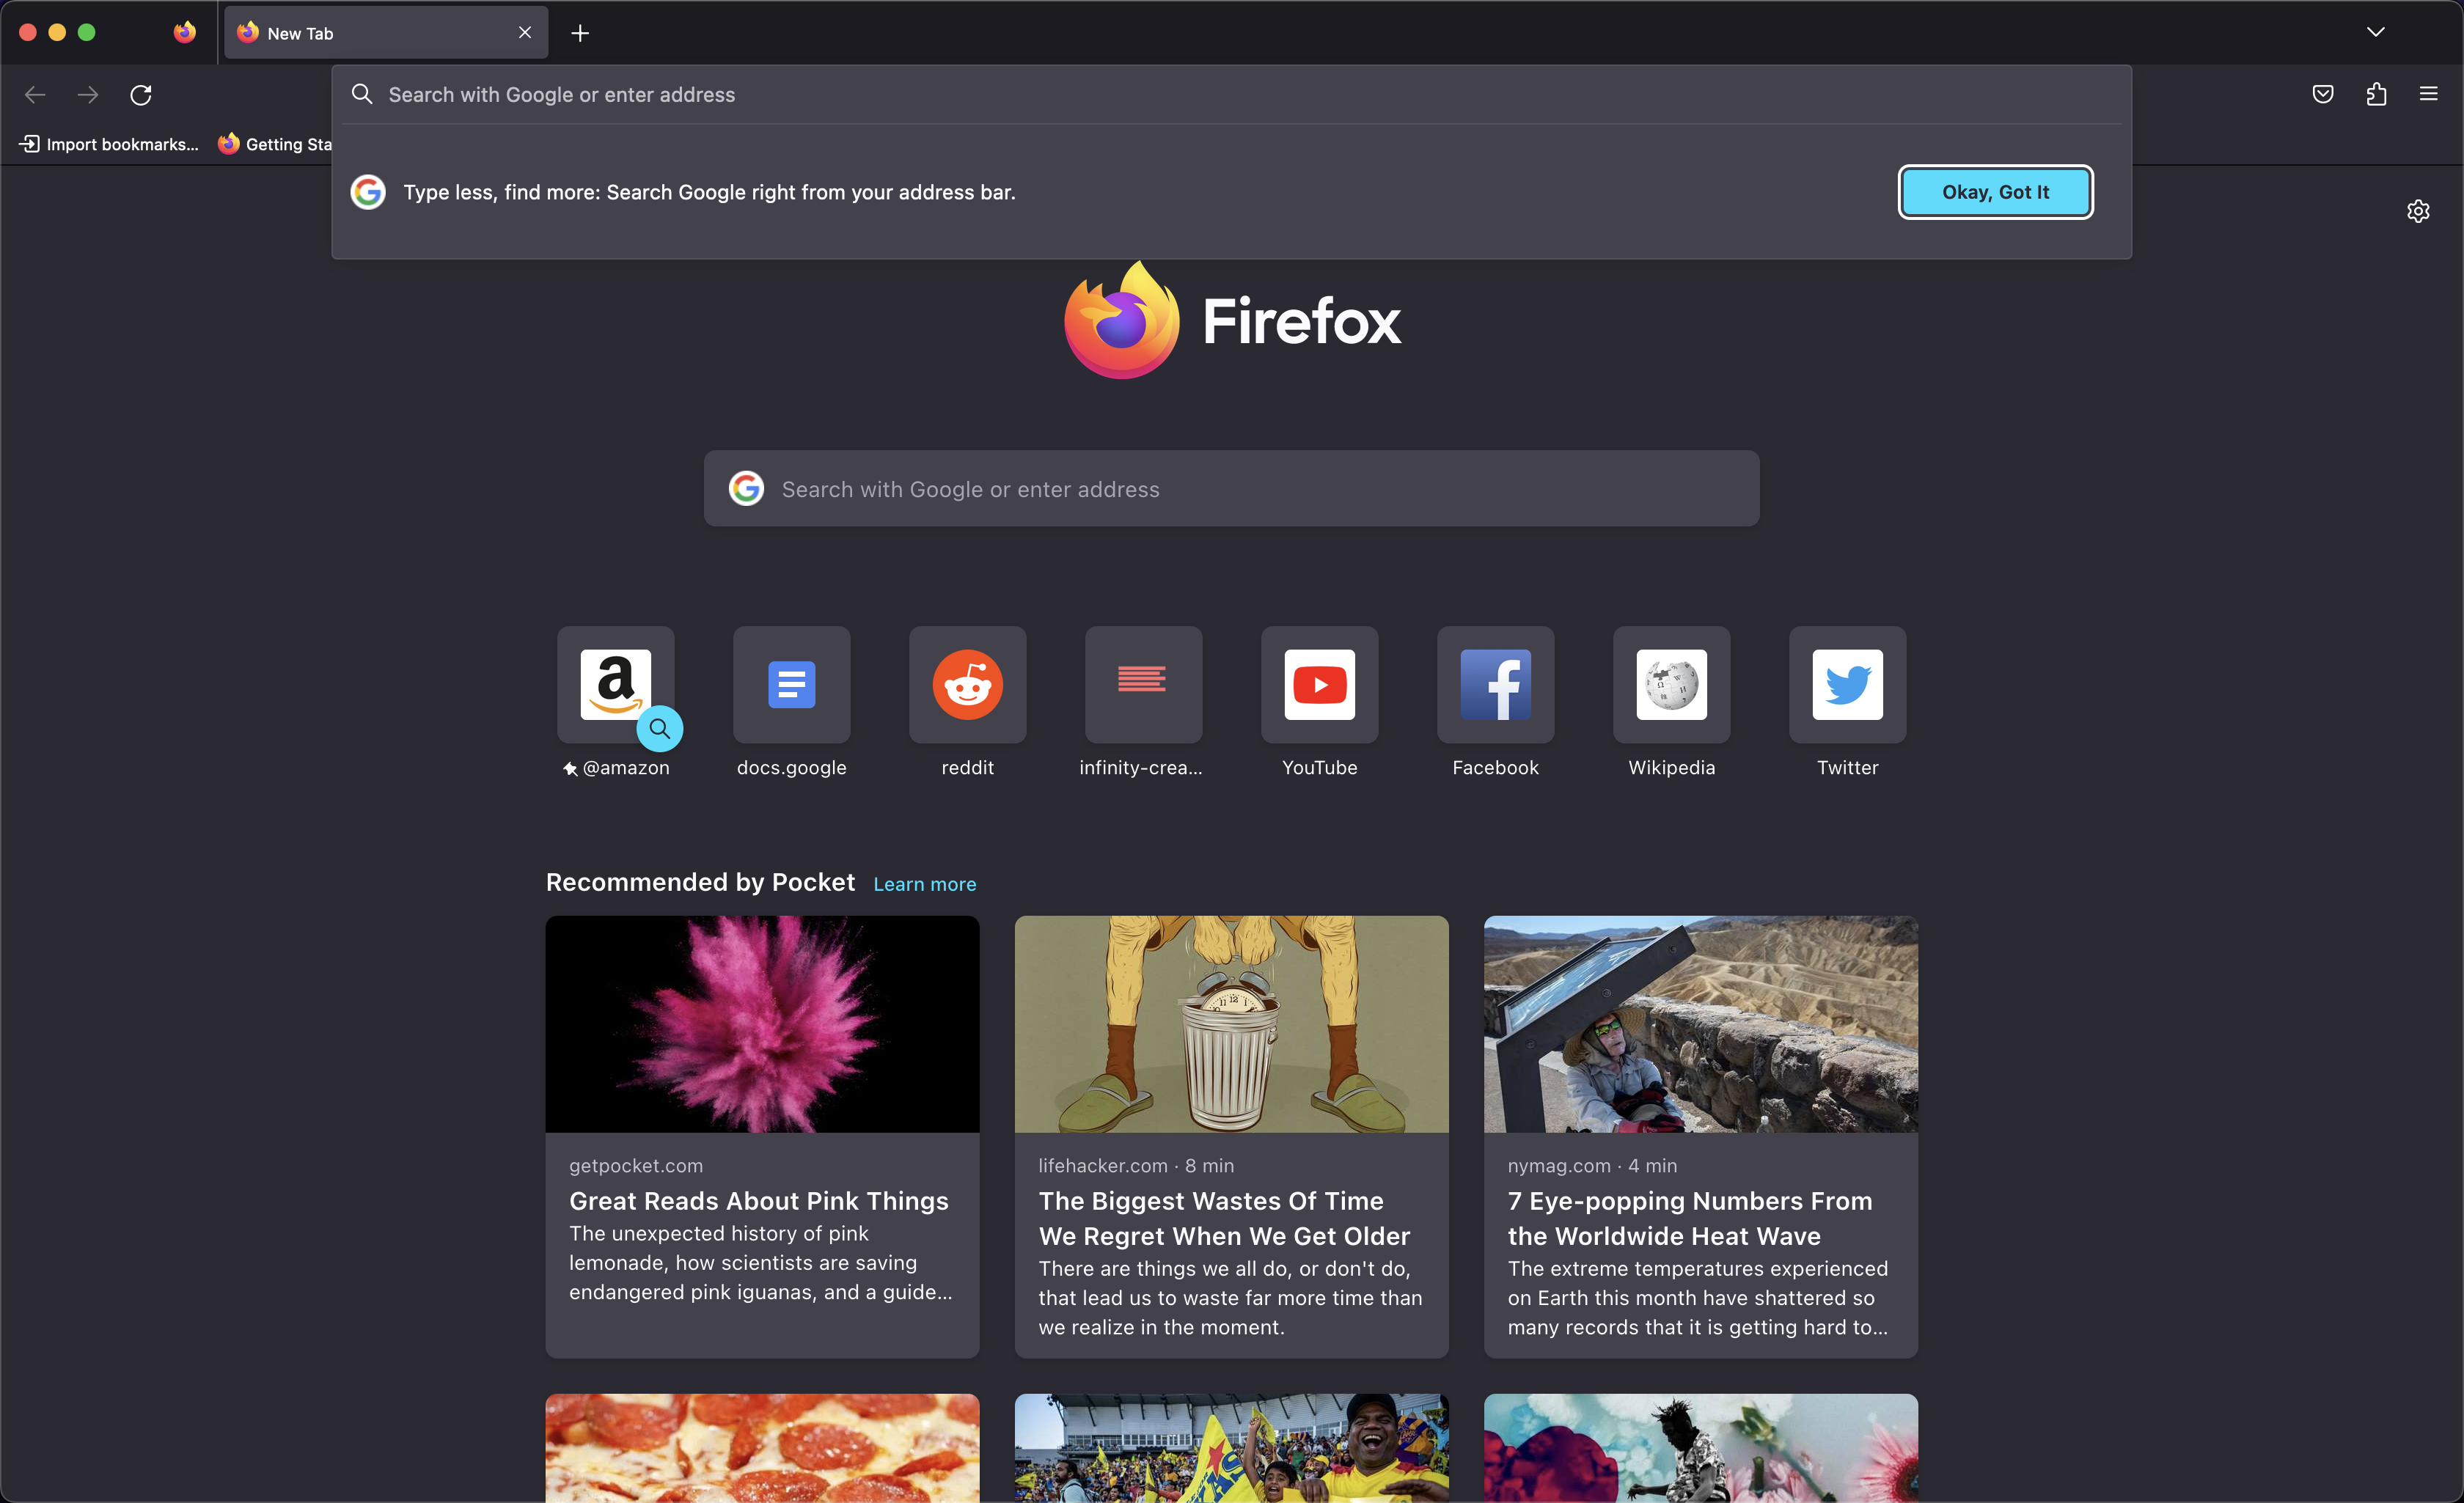Viewport: 2464px width, 1503px height.
Task: Click the Type less, find more tip text
Action: pos(709,192)
